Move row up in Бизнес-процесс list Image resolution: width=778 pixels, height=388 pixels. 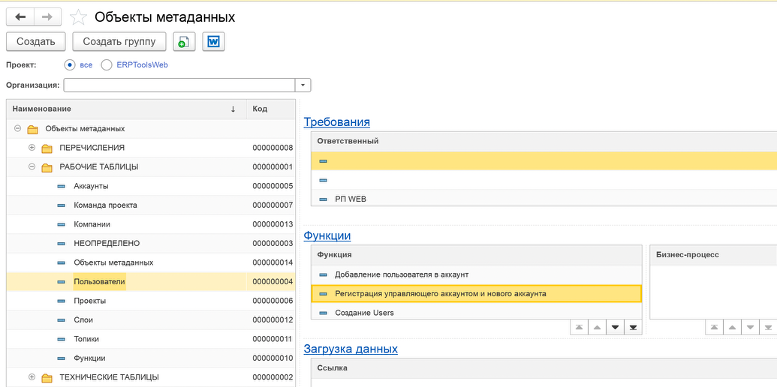732,327
